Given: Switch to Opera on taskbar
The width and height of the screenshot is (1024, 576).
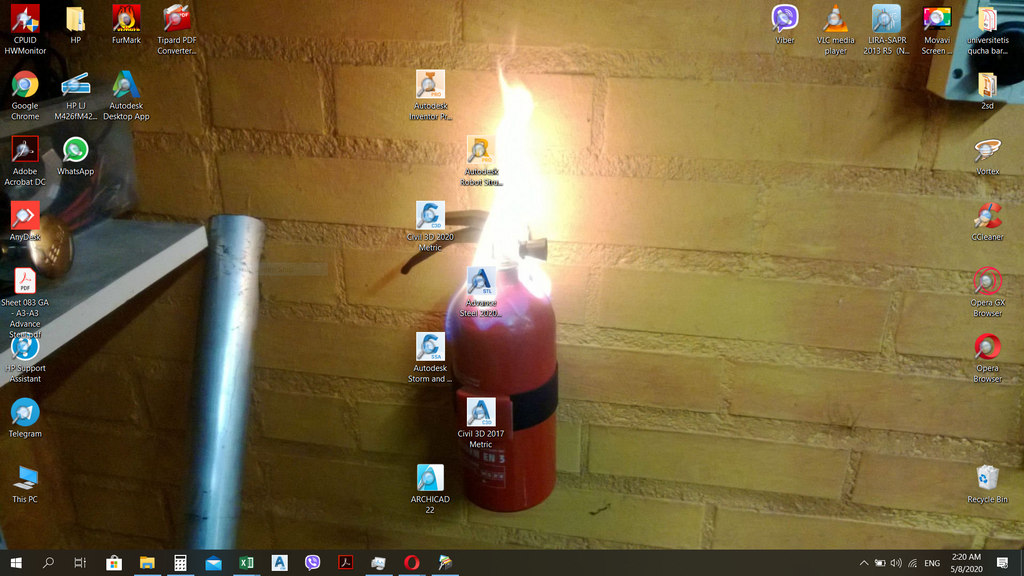Looking at the screenshot, I should (x=411, y=562).
